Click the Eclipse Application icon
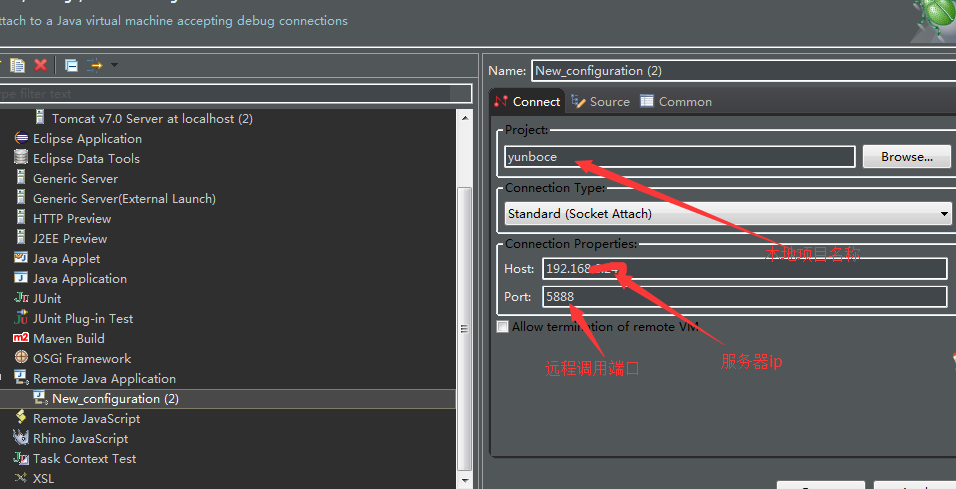The image size is (956, 489). 21,138
